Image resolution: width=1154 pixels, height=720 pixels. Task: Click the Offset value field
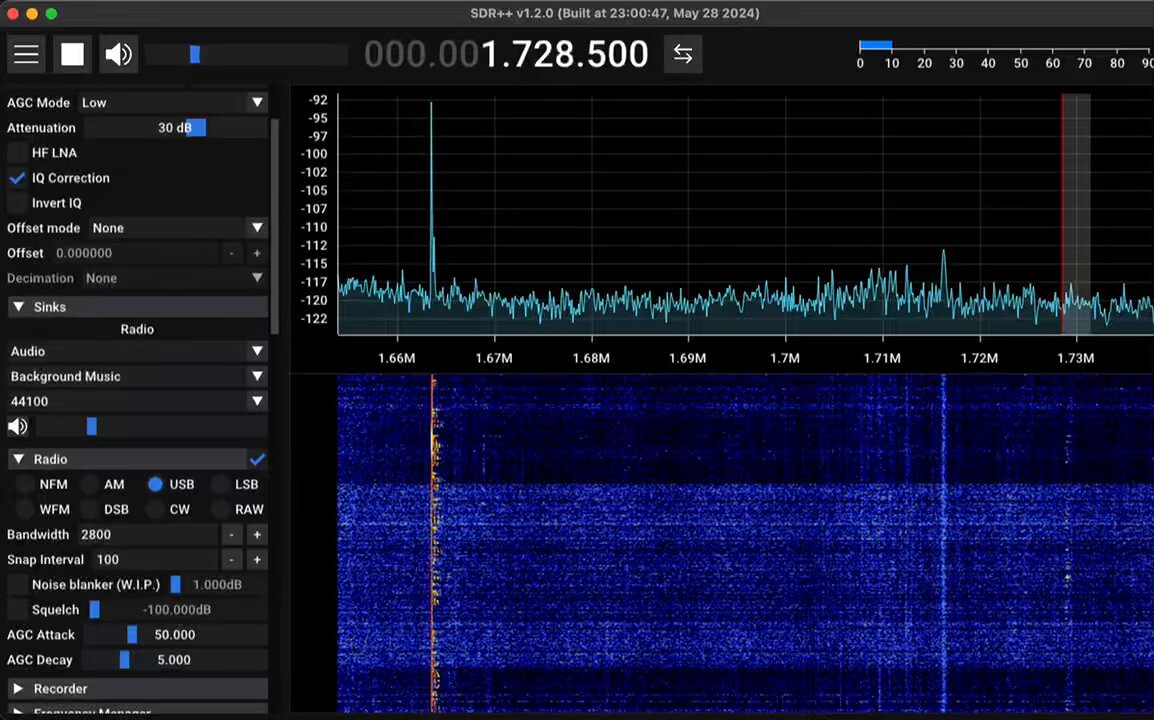coord(135,253)
